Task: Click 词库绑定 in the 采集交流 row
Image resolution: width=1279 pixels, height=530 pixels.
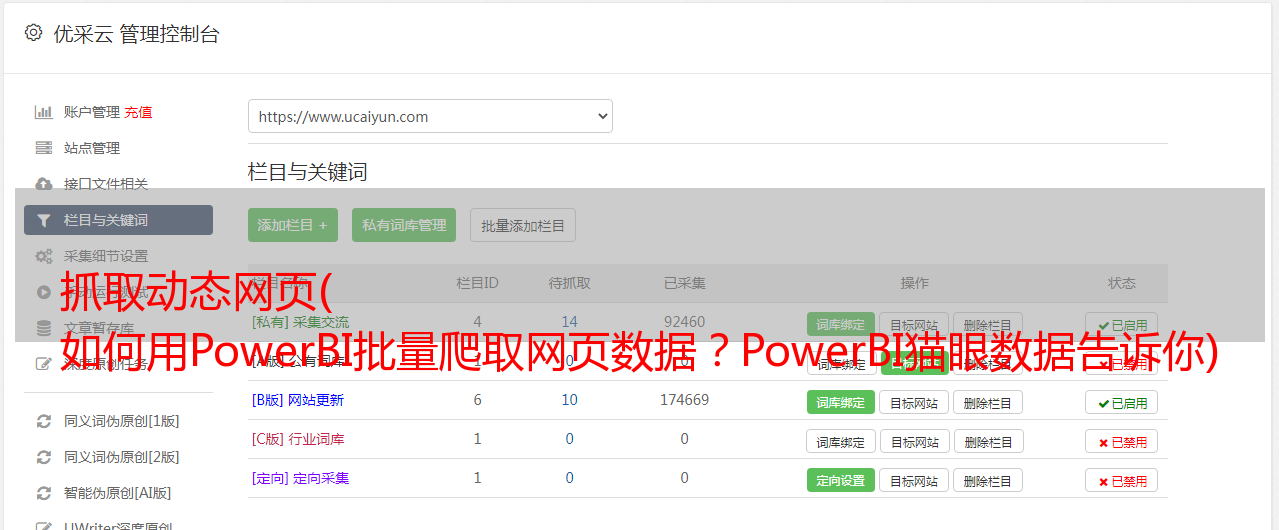Action: click(x=841, y=324)
